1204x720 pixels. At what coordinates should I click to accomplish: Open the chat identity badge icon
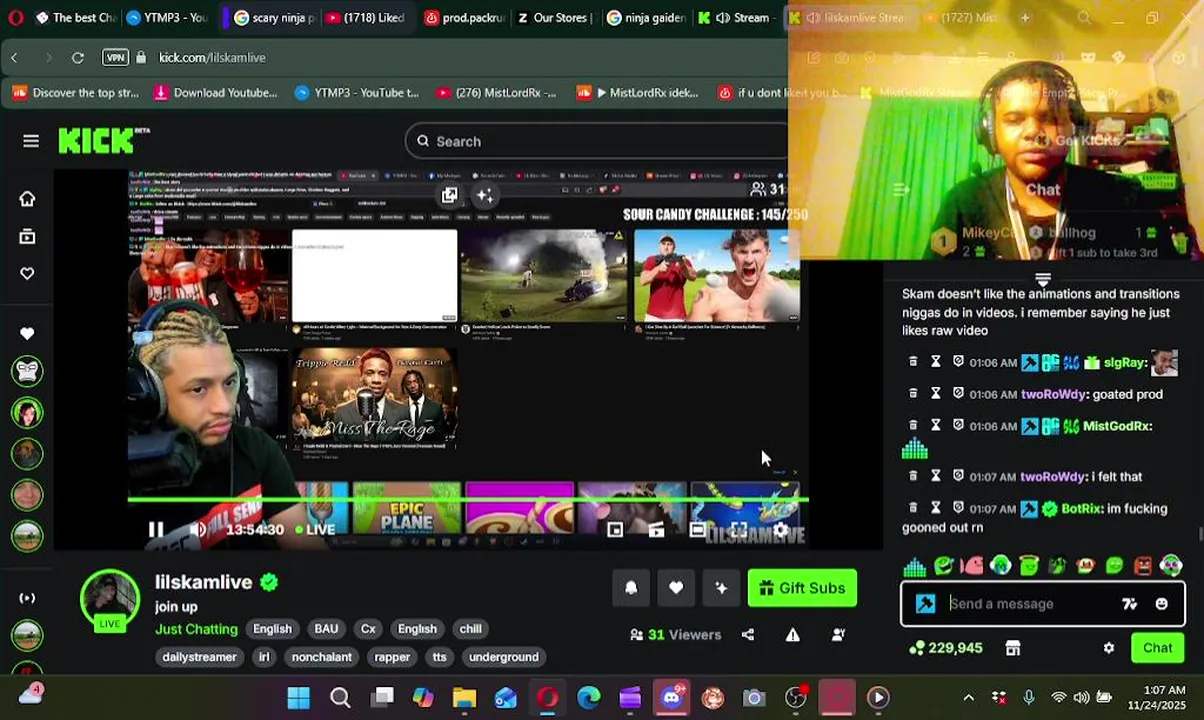click(926, 604)
